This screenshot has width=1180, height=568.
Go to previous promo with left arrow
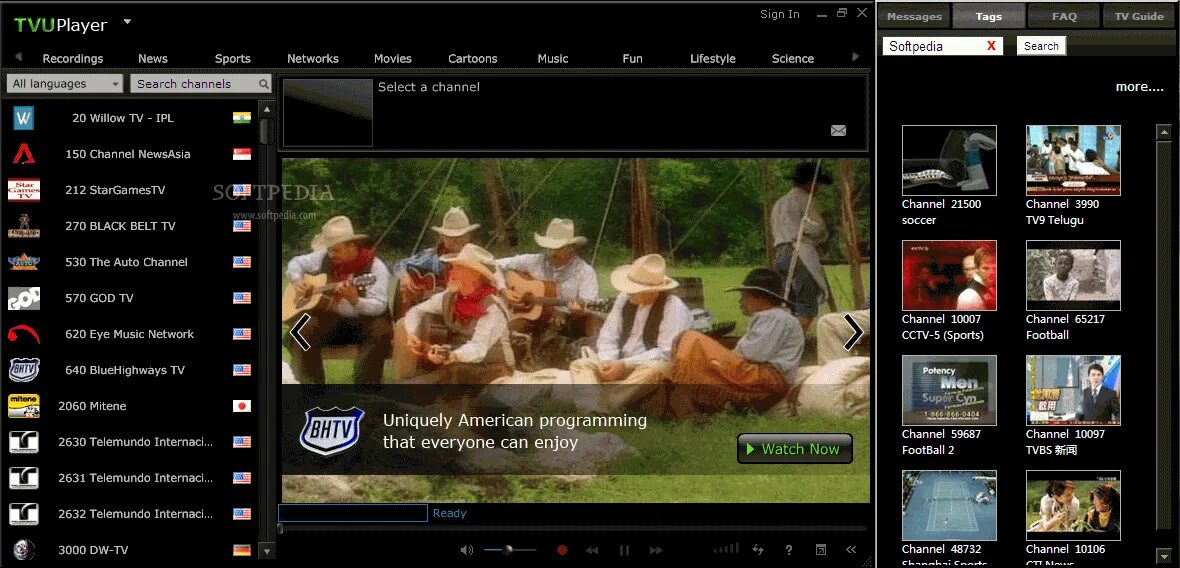pos(300,332)
